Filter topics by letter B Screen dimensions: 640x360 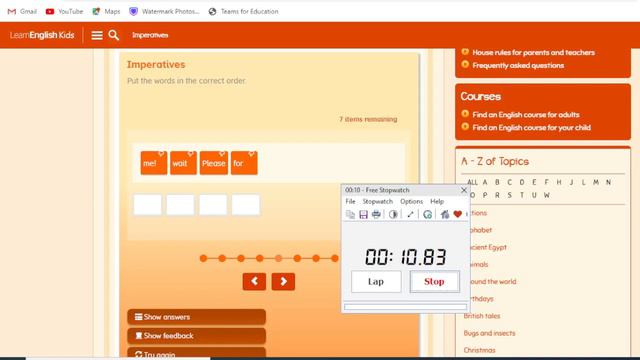pos(497,182)
